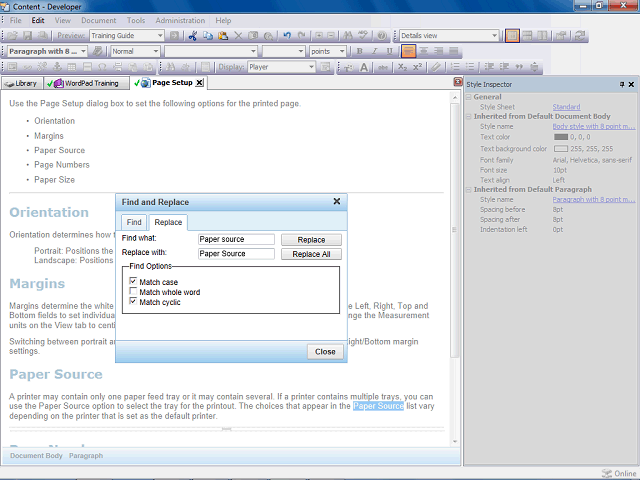
Task: Click the Text color swatch
Action: [x=561, y=137]
